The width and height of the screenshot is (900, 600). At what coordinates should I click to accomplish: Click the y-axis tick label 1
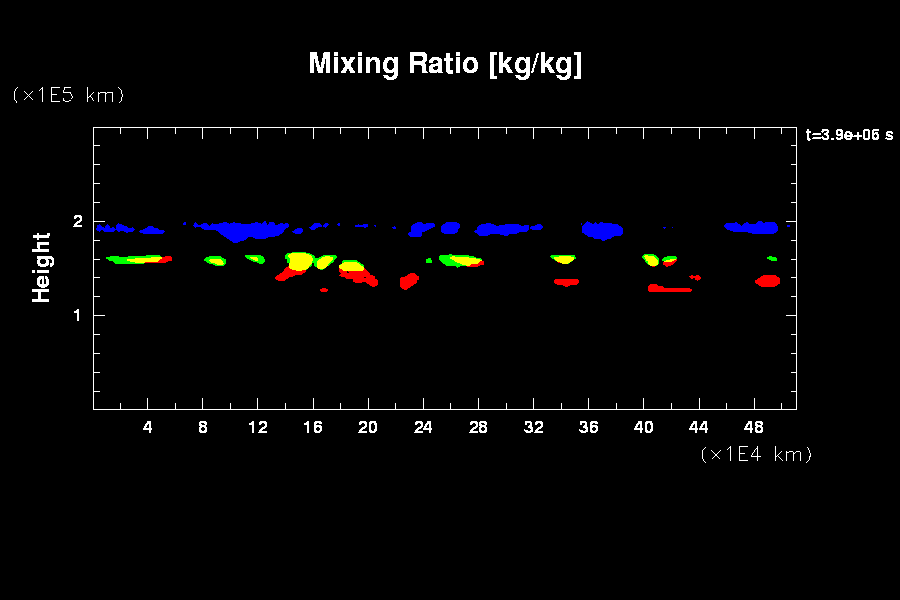76,316
